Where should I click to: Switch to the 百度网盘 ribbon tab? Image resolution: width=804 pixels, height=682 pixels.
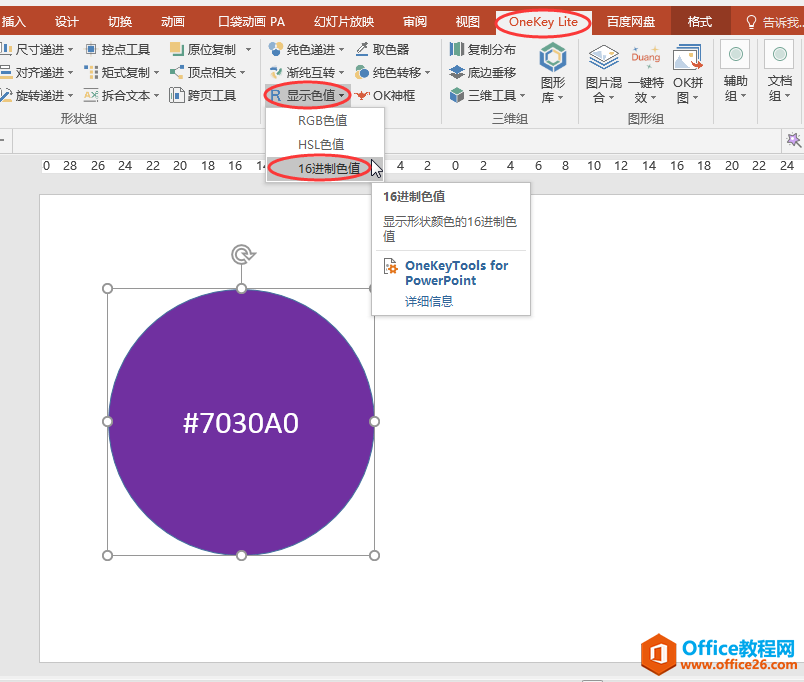pos(631,22)
